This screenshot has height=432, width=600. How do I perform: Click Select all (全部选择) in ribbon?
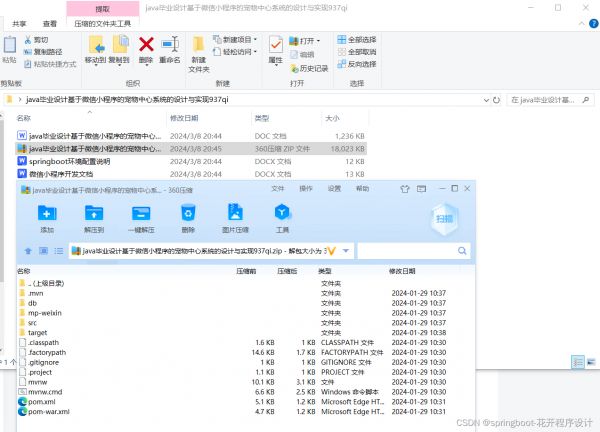point(357,39)
